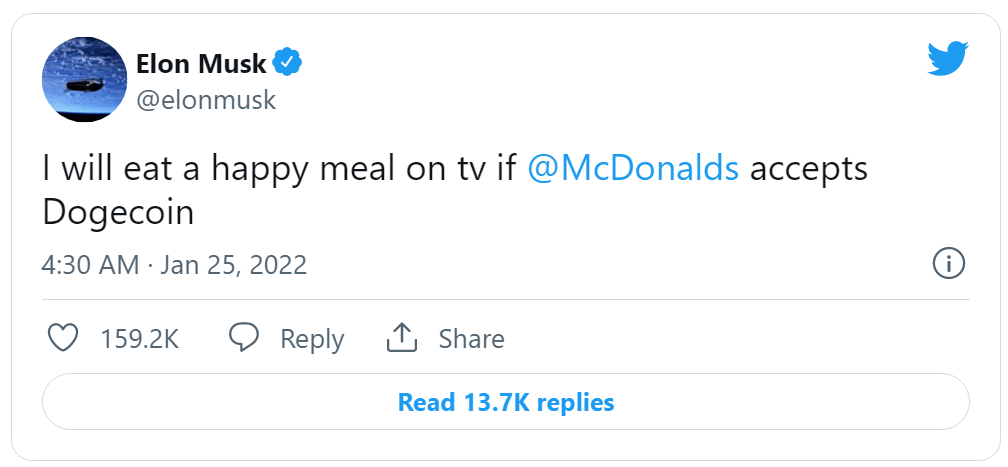Click the blue verified checkmark badge
The image size is (1008, 467).
pos(288,64)
